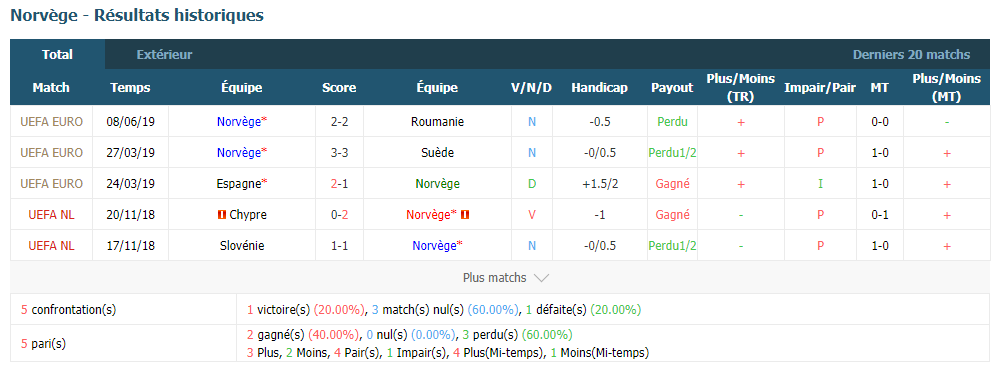The height and width of the screenshot is (368, 998).
Task: Open Derniers 20 matchs selector
Action: click(x=911, y=55)
